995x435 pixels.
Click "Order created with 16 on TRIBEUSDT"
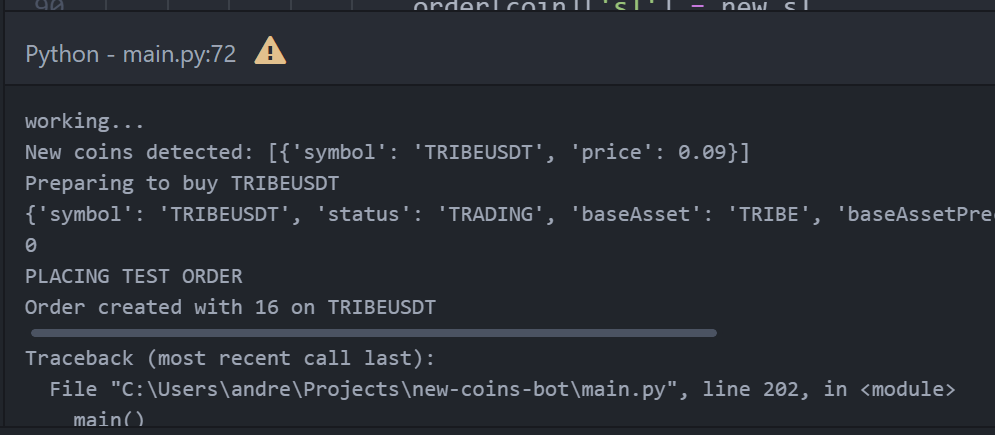click(230, 308)
